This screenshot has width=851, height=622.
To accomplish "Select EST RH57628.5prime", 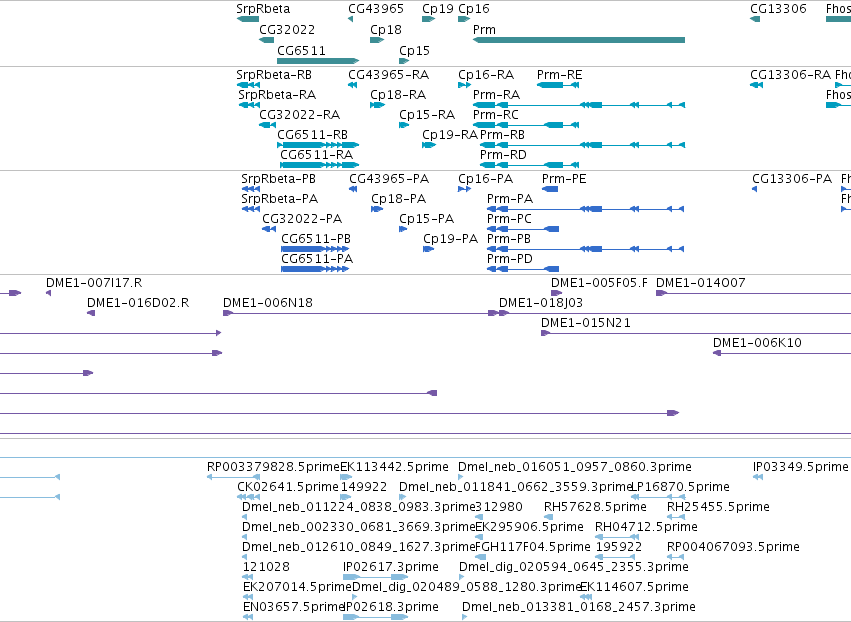I will 595,507.
